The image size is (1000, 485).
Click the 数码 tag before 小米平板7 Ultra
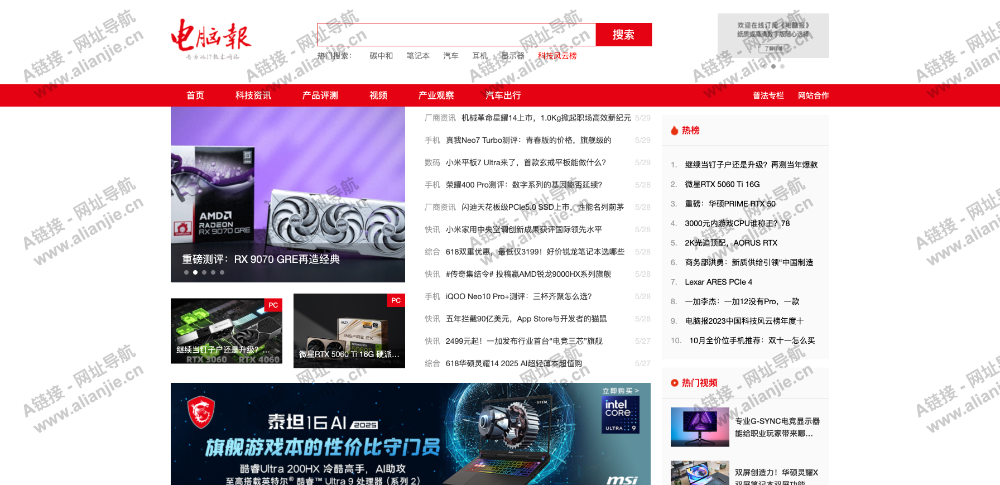pos(432,163)
